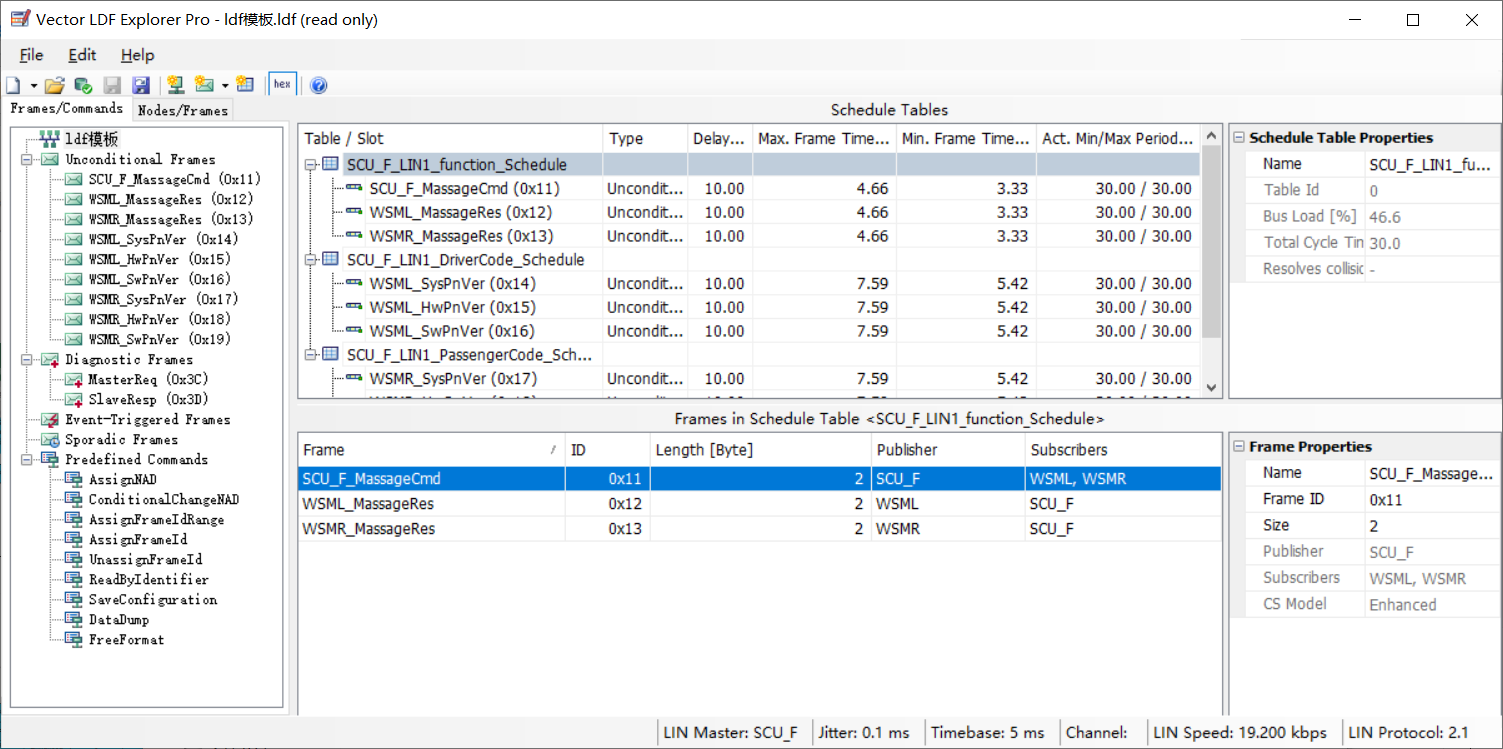Toggle collapse of Schedule Table Properties section

1242,137
